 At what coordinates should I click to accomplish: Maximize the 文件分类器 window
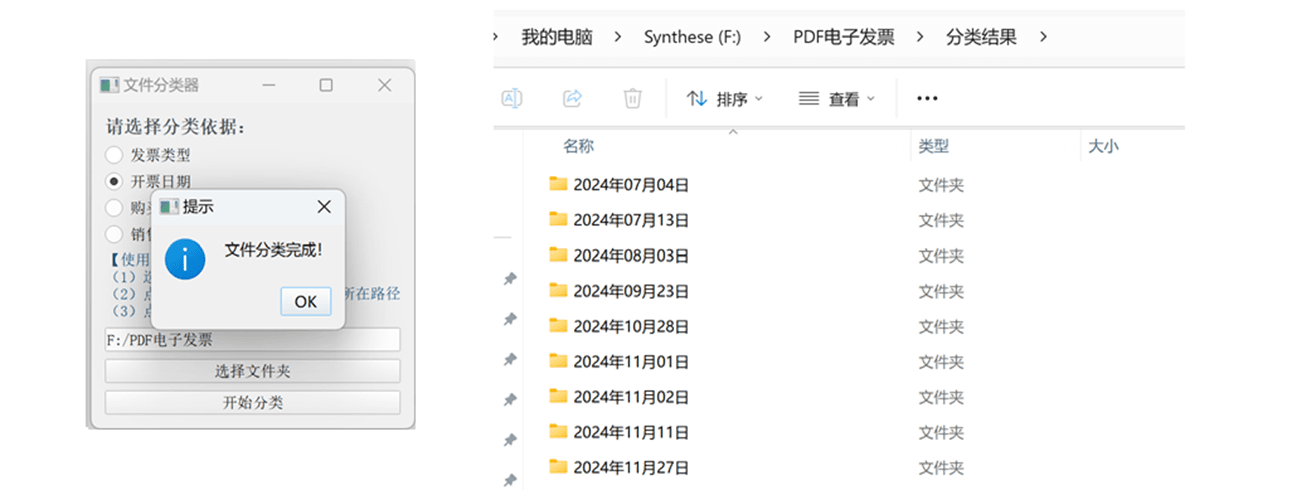[326, 86]
